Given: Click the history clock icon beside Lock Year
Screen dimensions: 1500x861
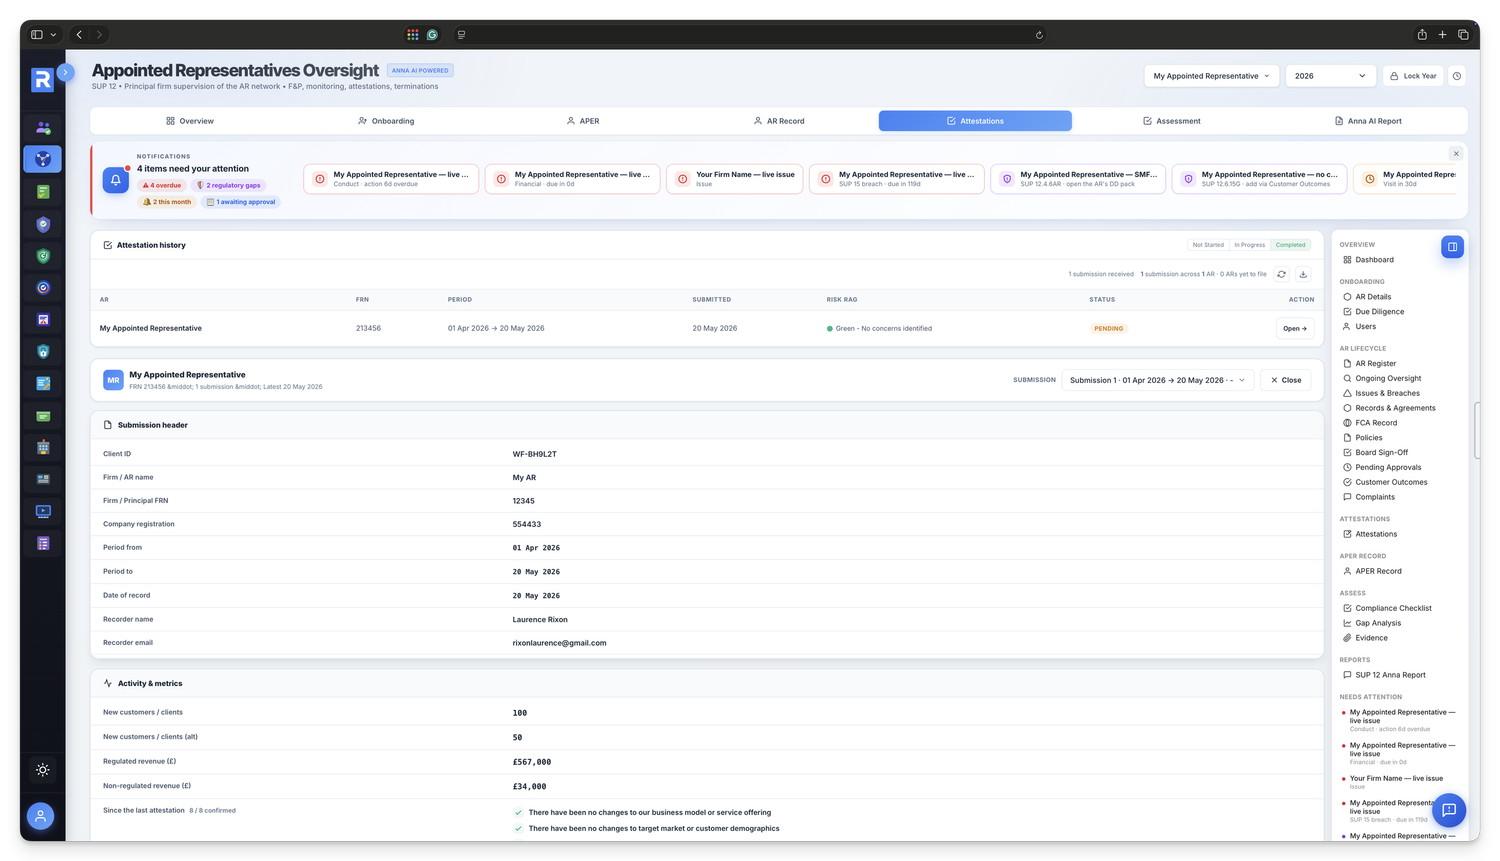Looking at the screenshot, I should [x=1457, y=76].
